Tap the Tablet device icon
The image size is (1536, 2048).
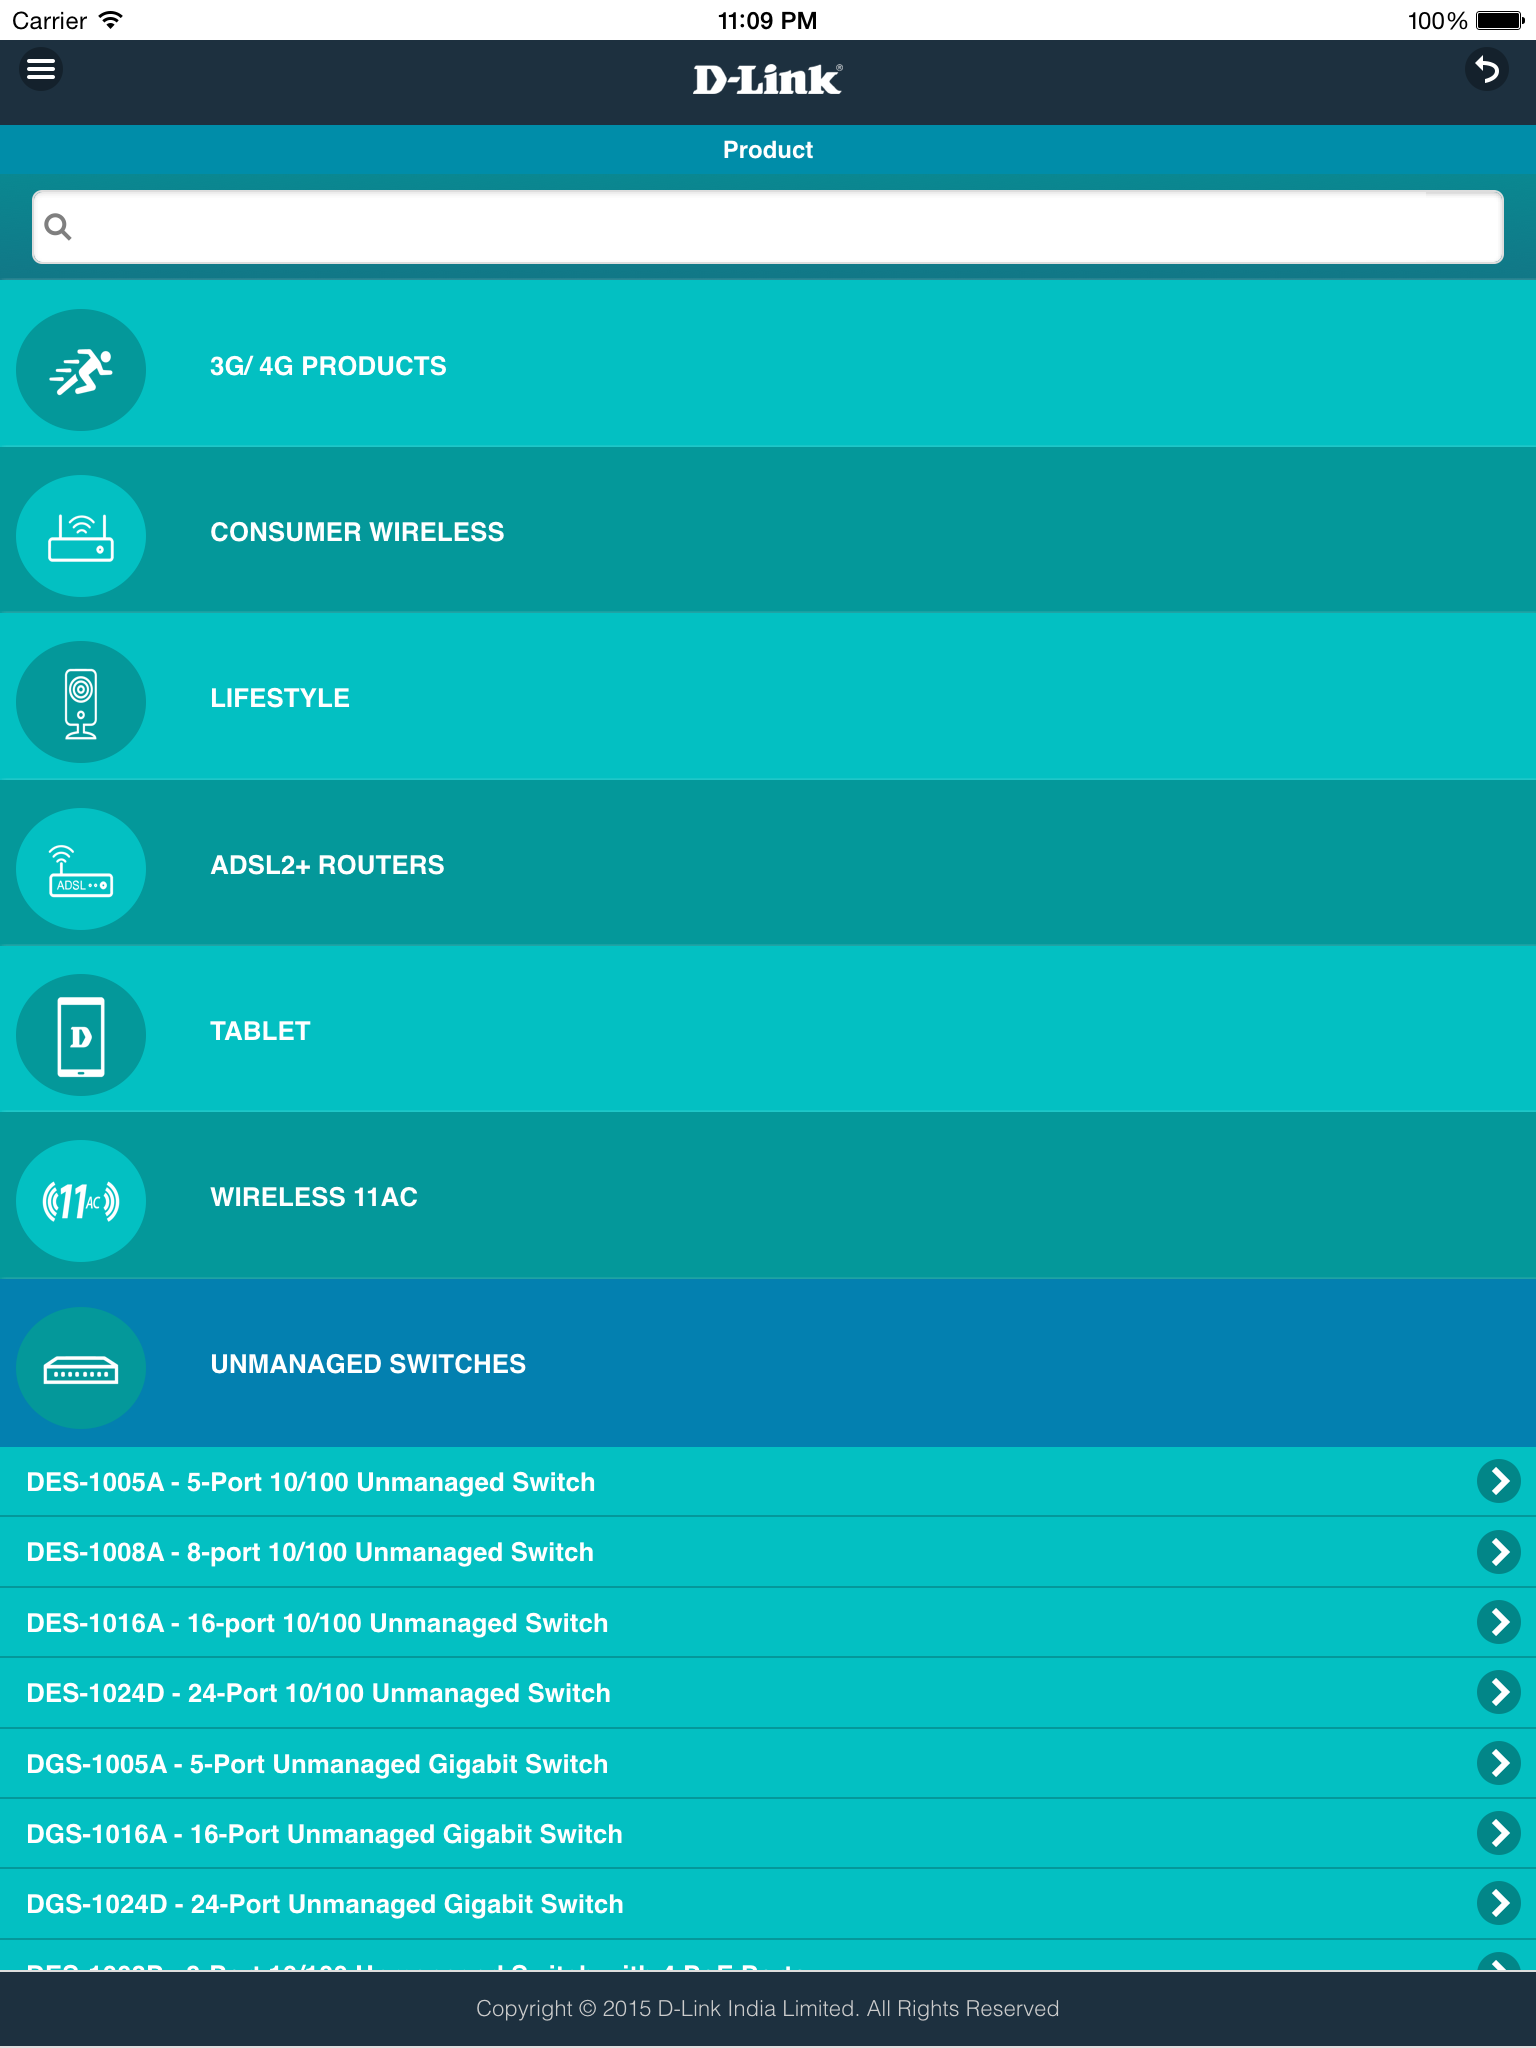(81, 1035)
